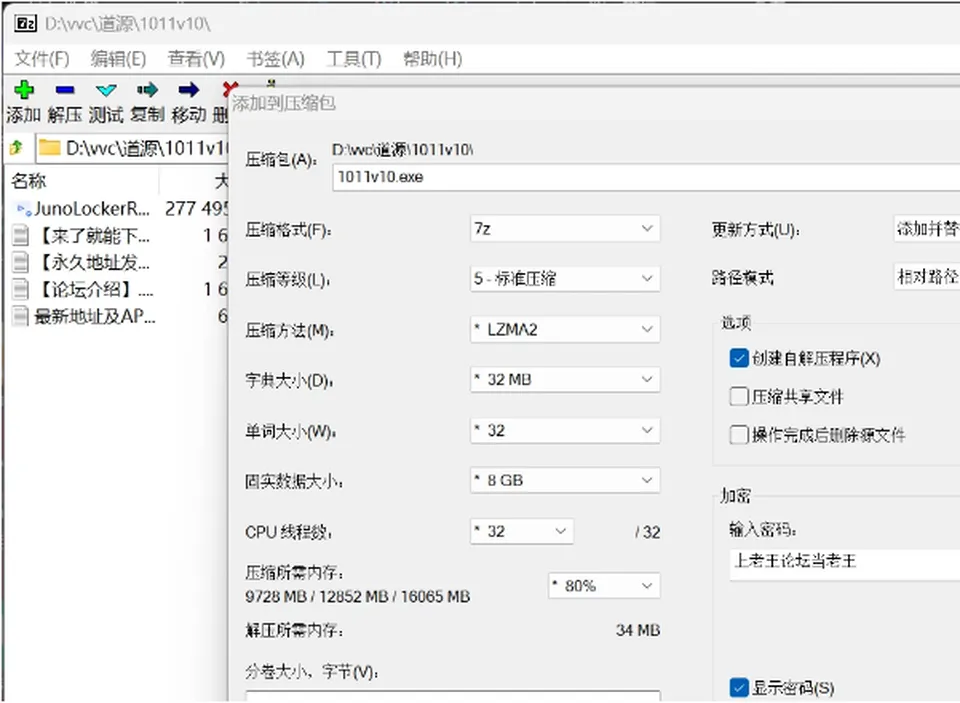Open the 压缩等级 dropdown showing 5 - 标准压缩
Screen dimensions: 960x703
pyautogui.click(x=565, y=279)
